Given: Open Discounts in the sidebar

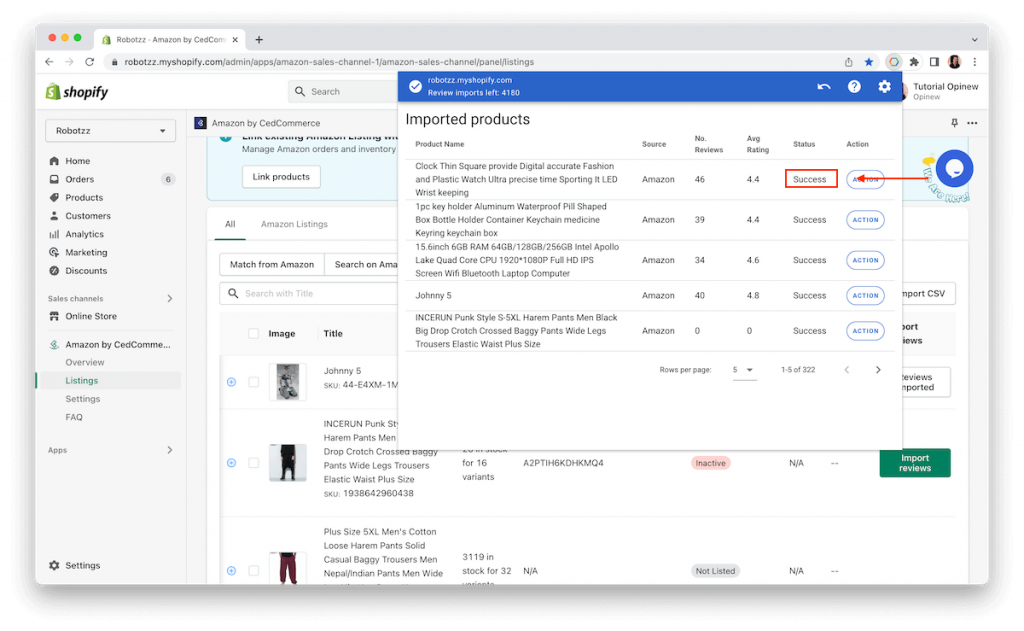Looking at the screenshot, I should 86,270.
